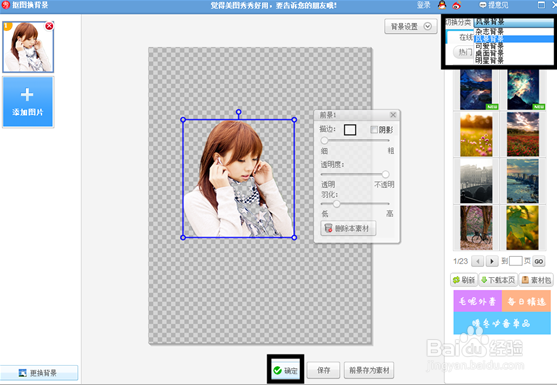
Task: Click the bottom-left selection corner handle
Action: pos(183,237)
